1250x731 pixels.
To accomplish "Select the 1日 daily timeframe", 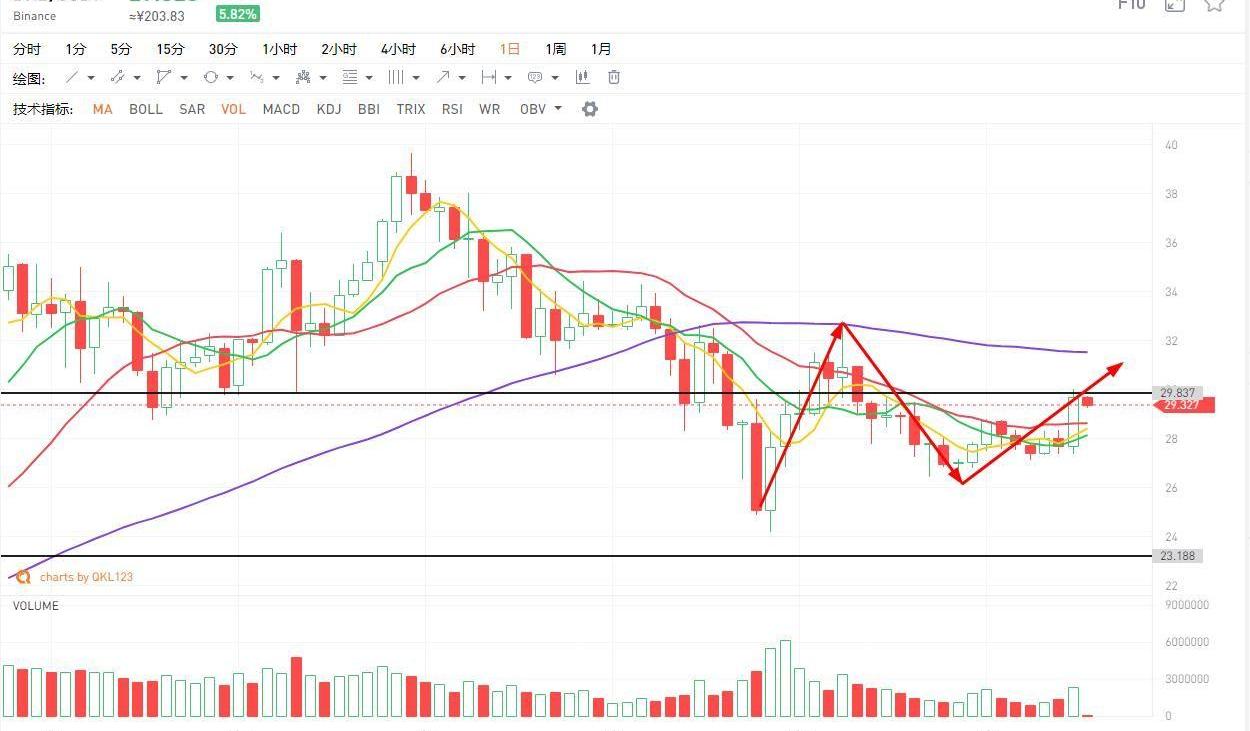I will coord(510,49).
